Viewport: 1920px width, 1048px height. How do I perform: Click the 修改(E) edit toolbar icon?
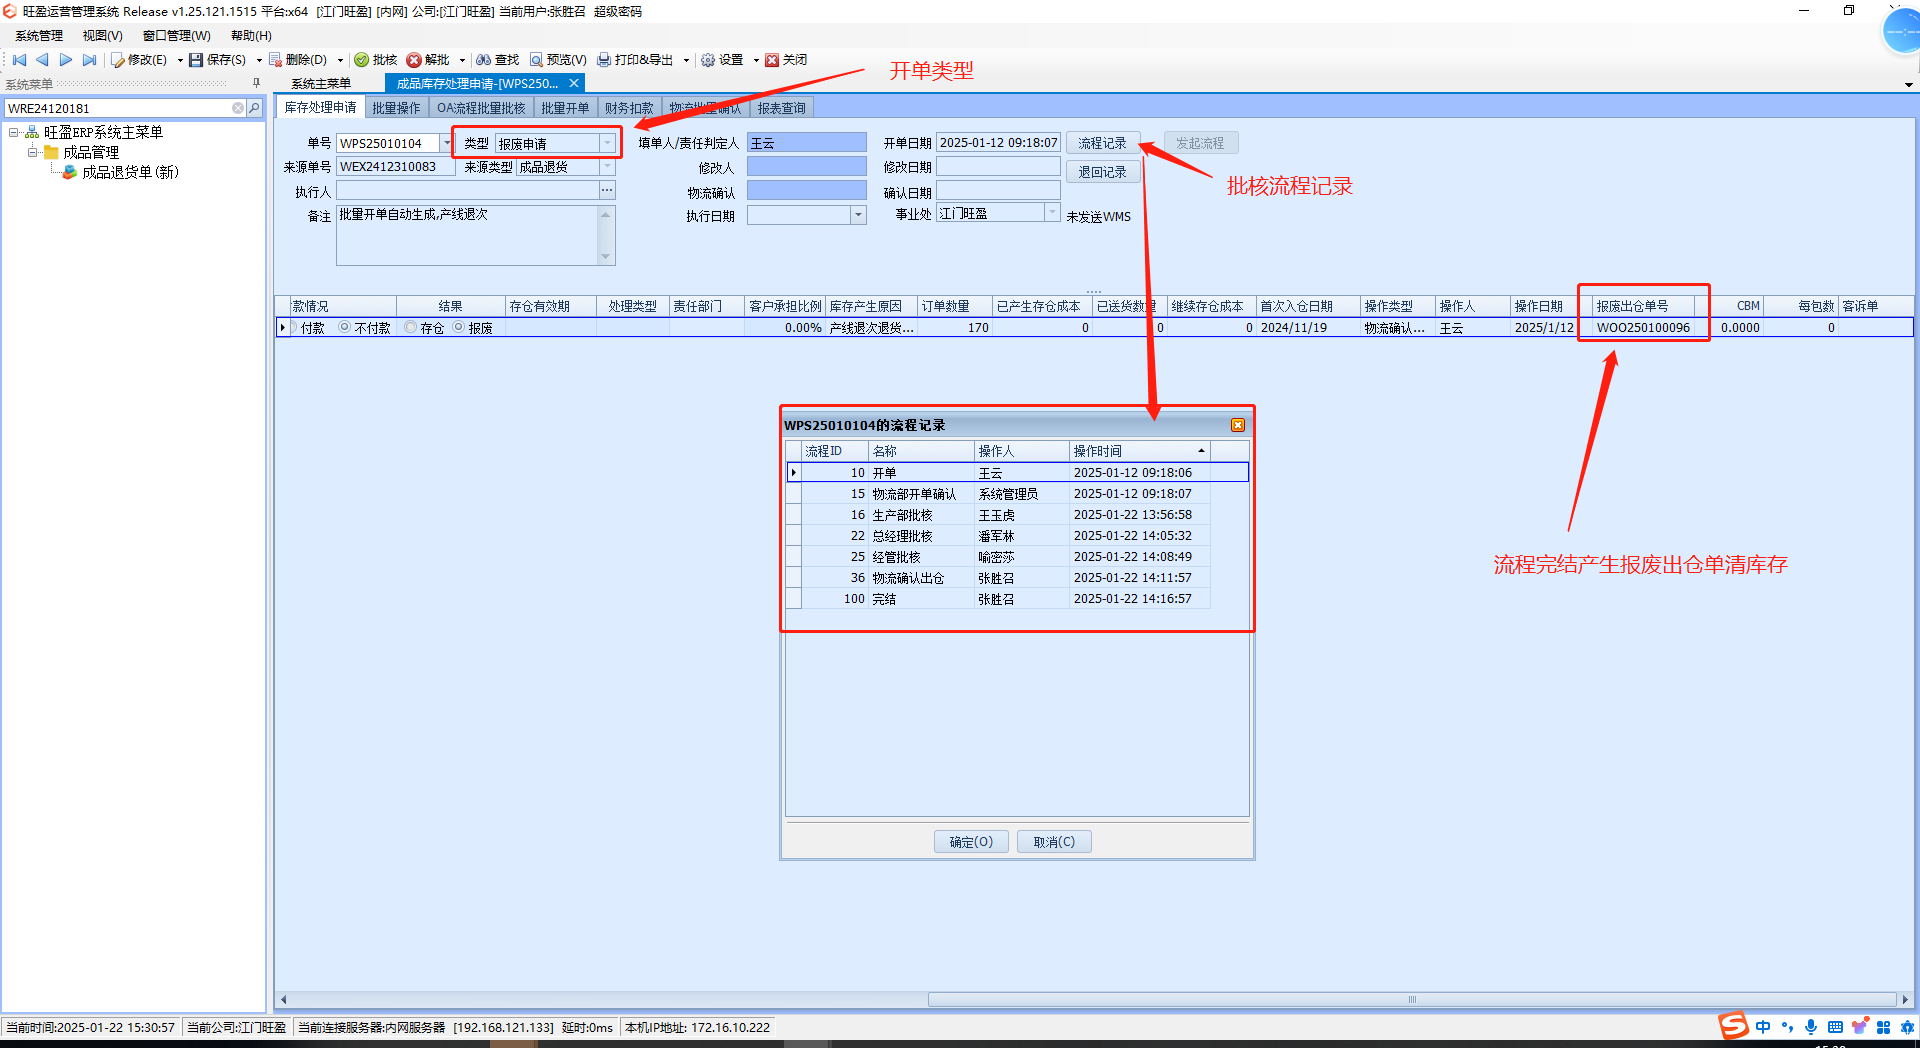(118, 60)
